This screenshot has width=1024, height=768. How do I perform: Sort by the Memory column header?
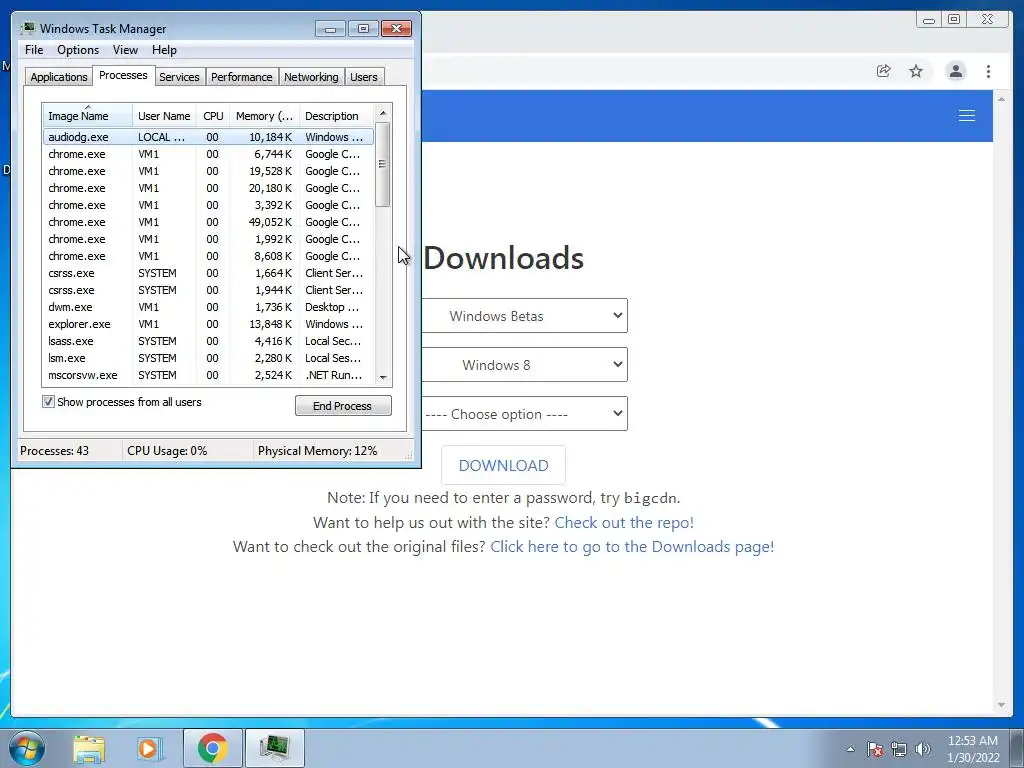click(x=264, y=116)
